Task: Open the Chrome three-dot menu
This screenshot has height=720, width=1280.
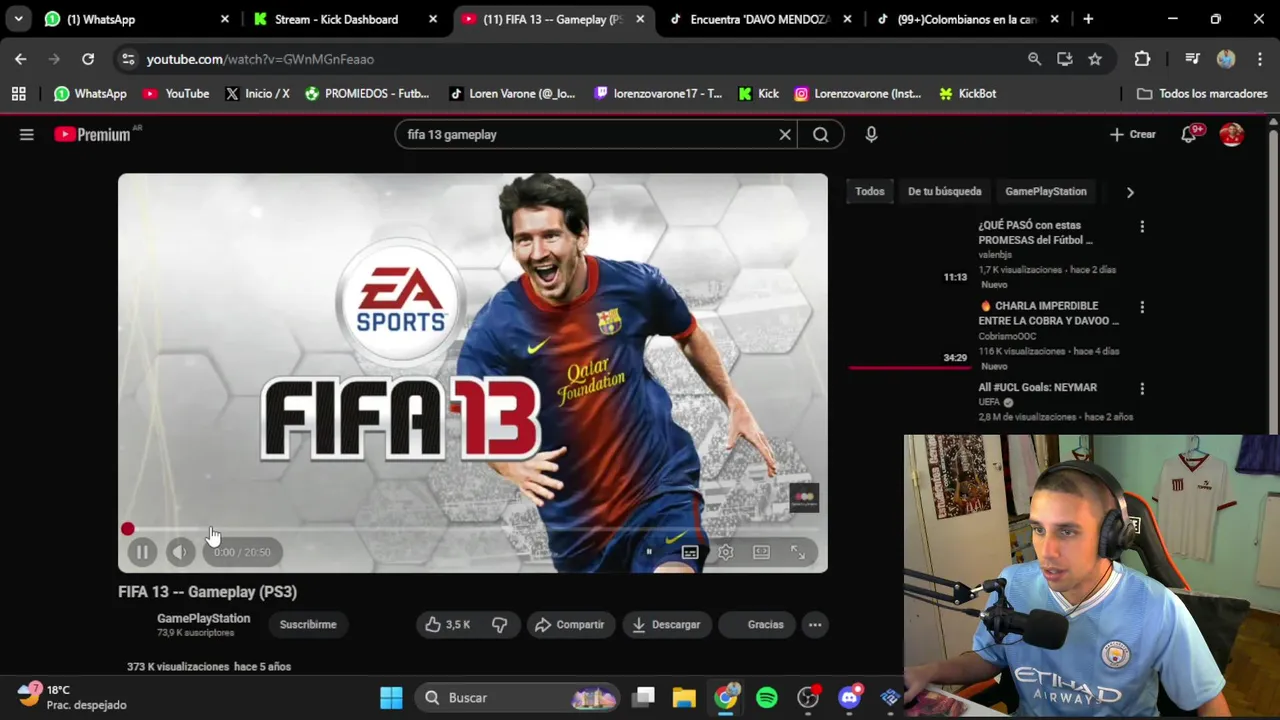Action: (x=1258, y=59)
